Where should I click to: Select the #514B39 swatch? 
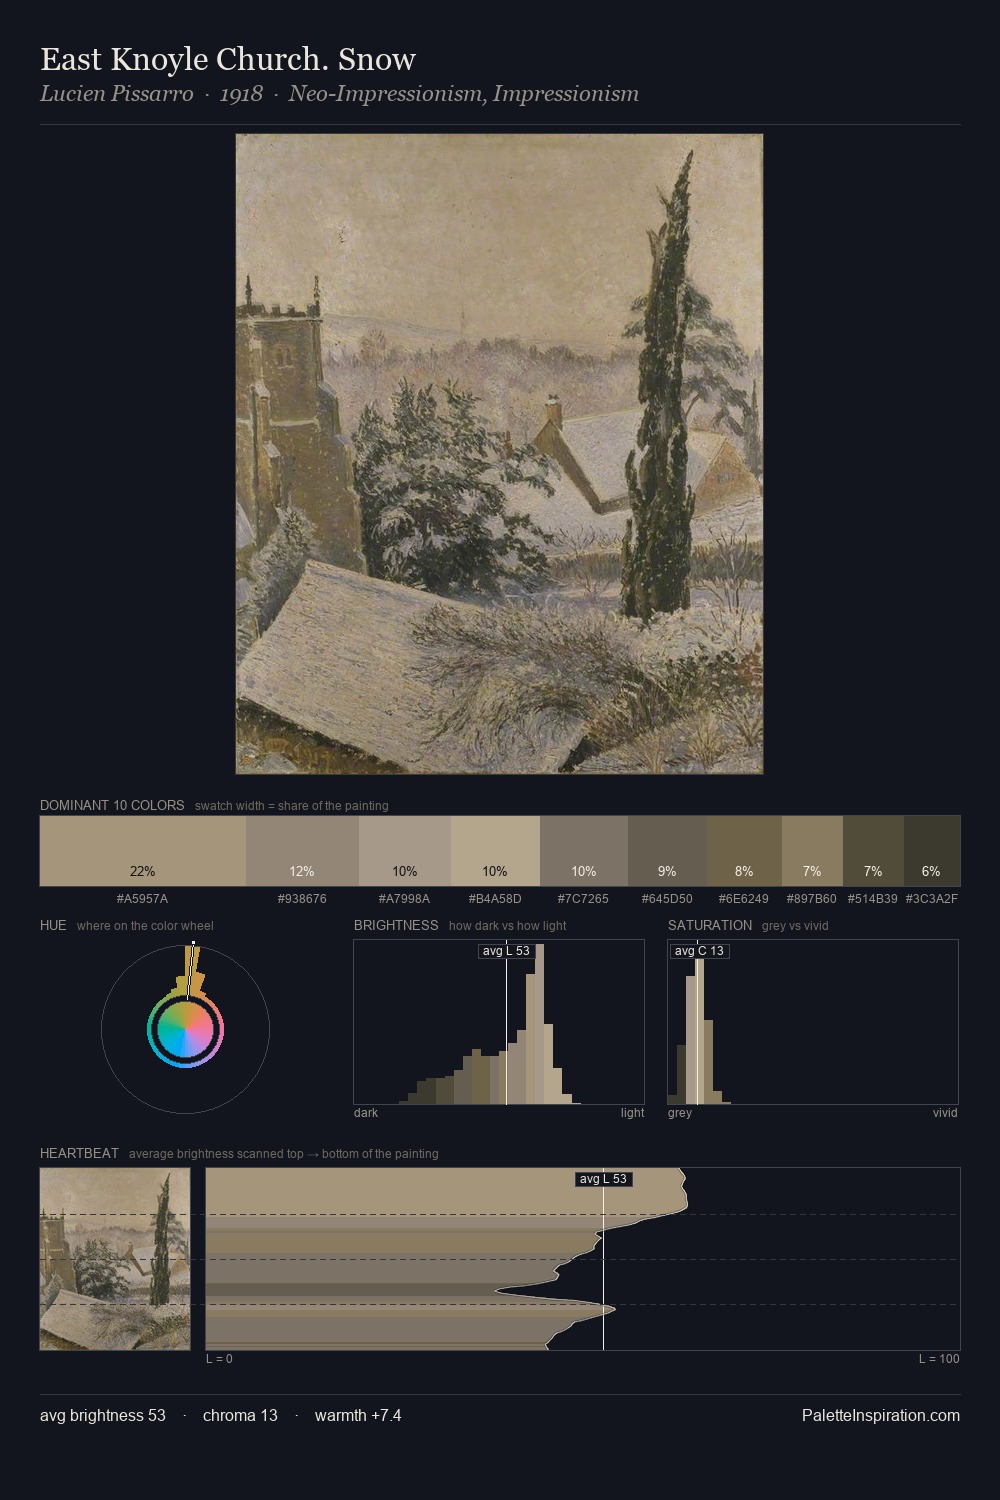coord(873,851)
